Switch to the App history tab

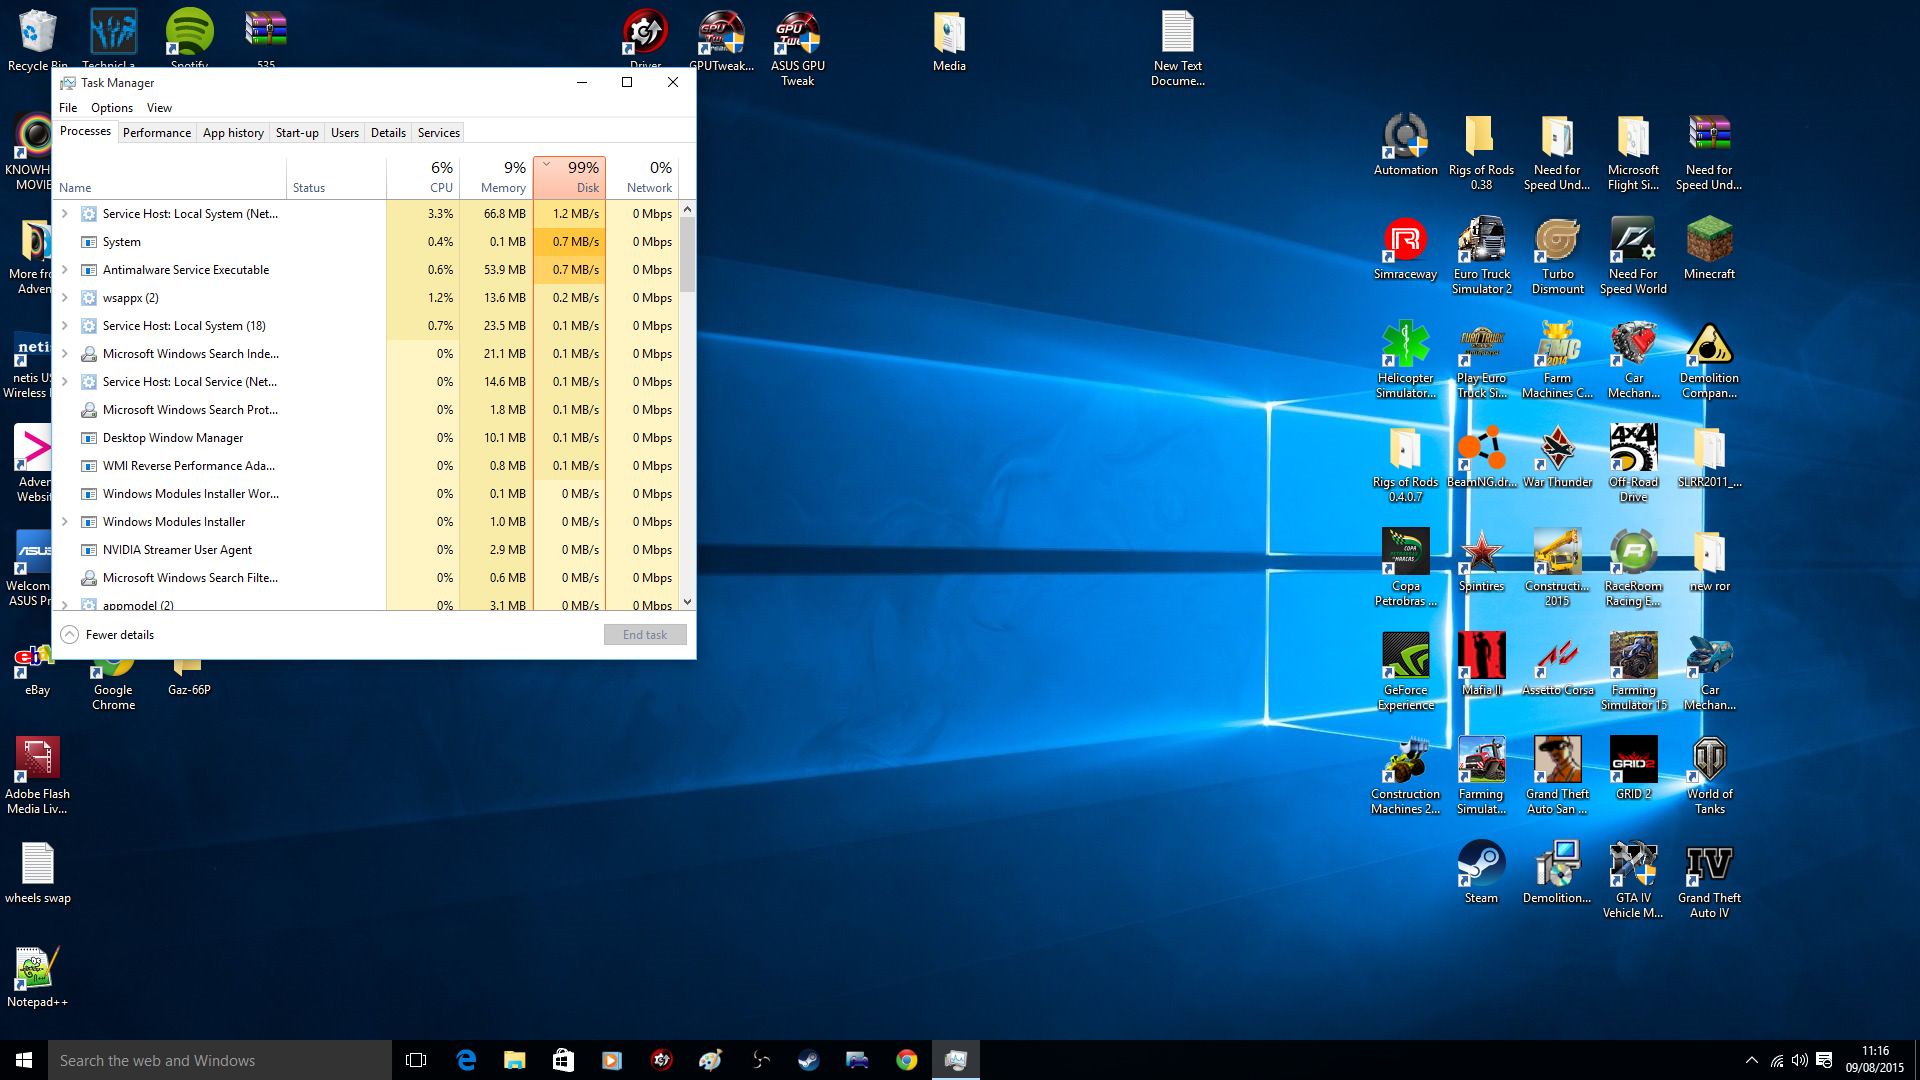pos(233,133)
